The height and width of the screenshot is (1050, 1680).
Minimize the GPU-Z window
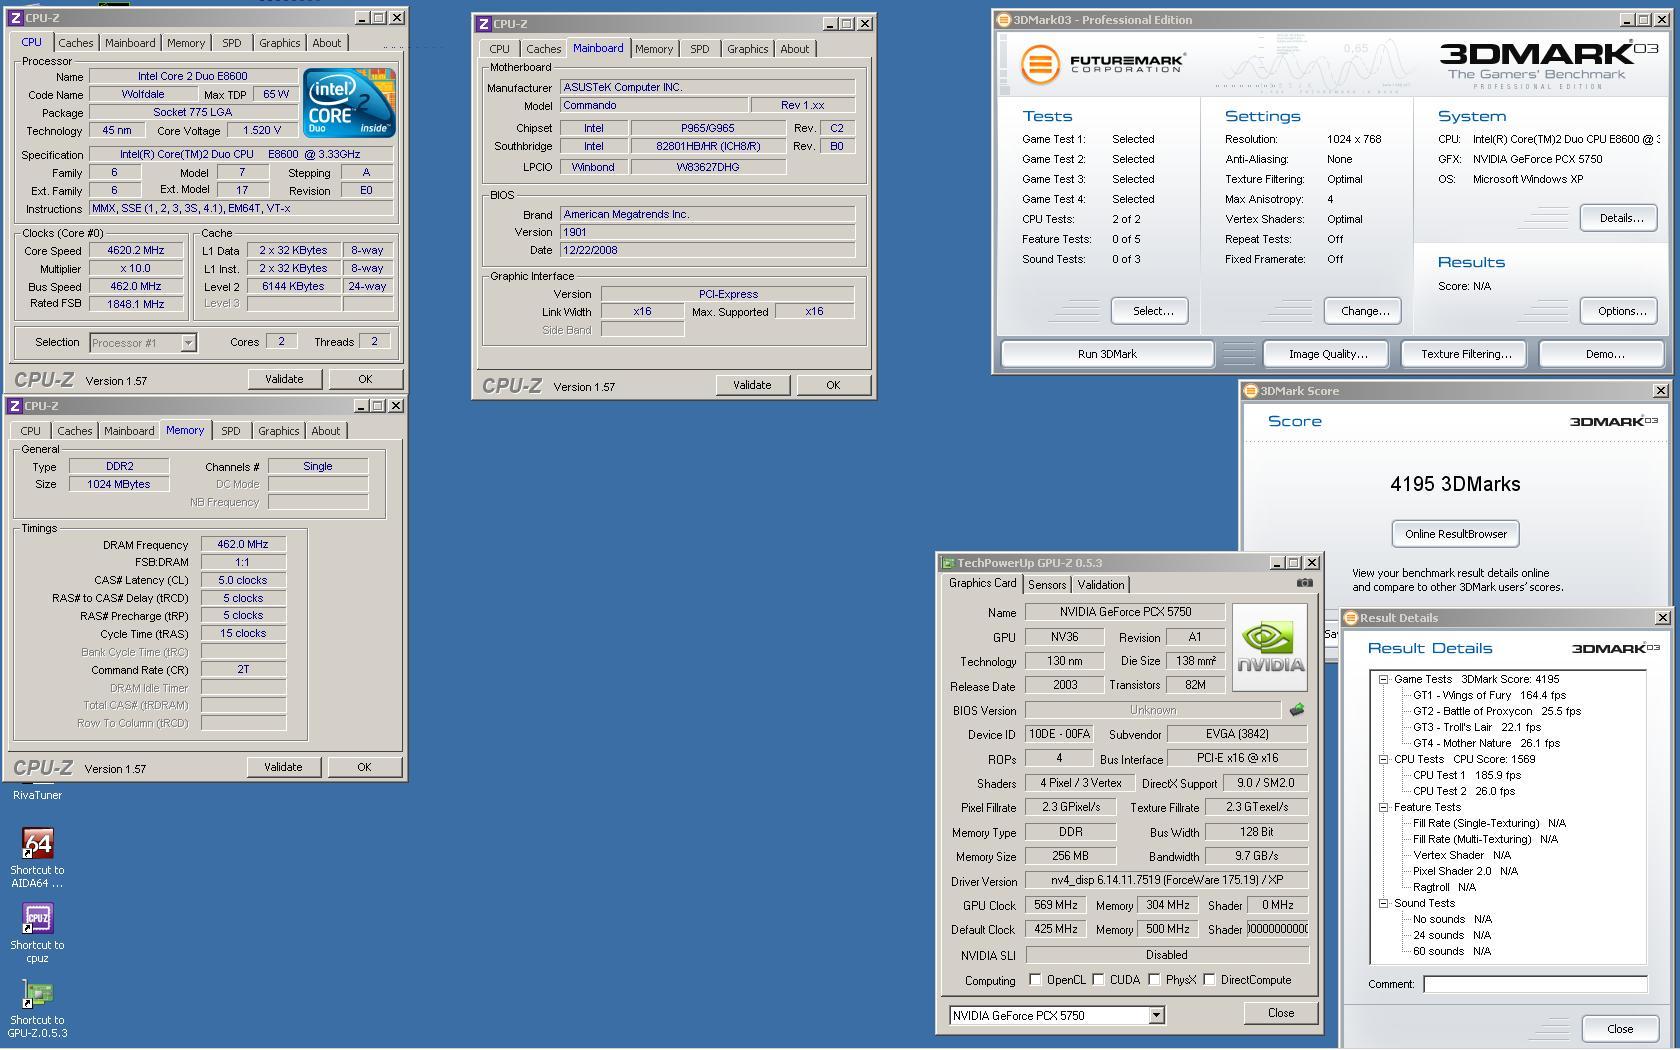1277,563
